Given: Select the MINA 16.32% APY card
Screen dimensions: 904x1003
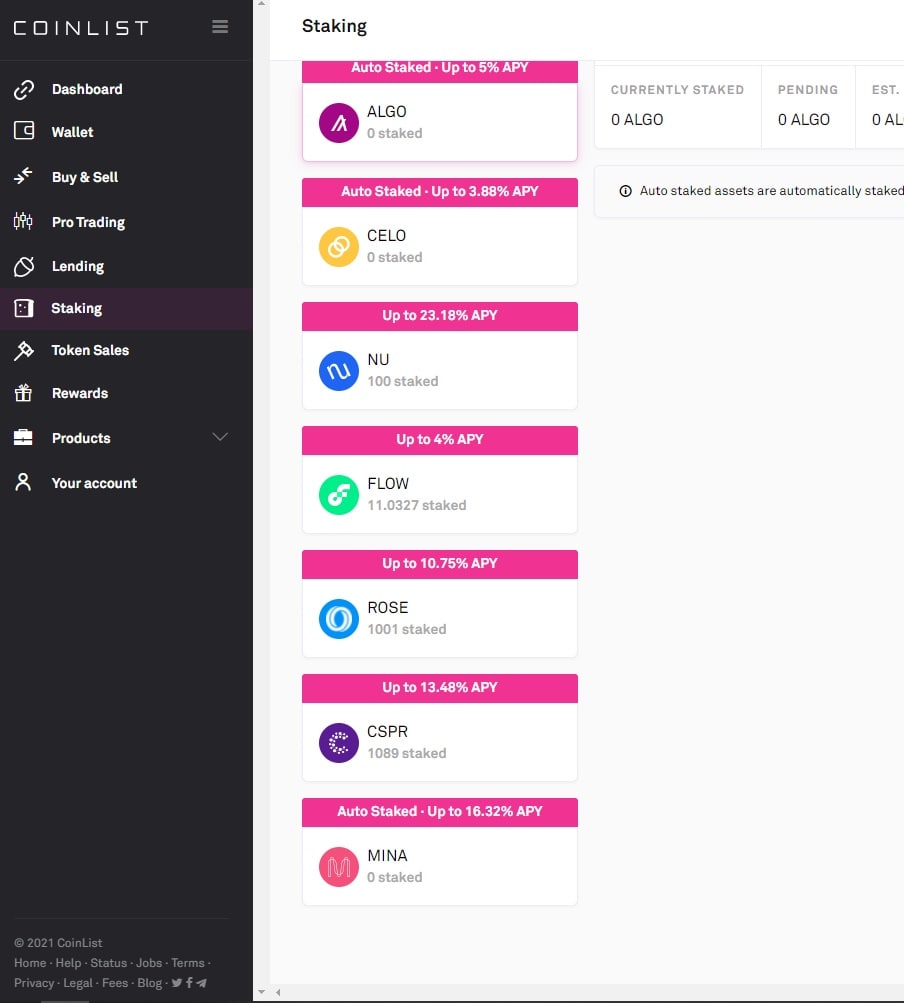Looking at the screenshot, I should 440,852.
